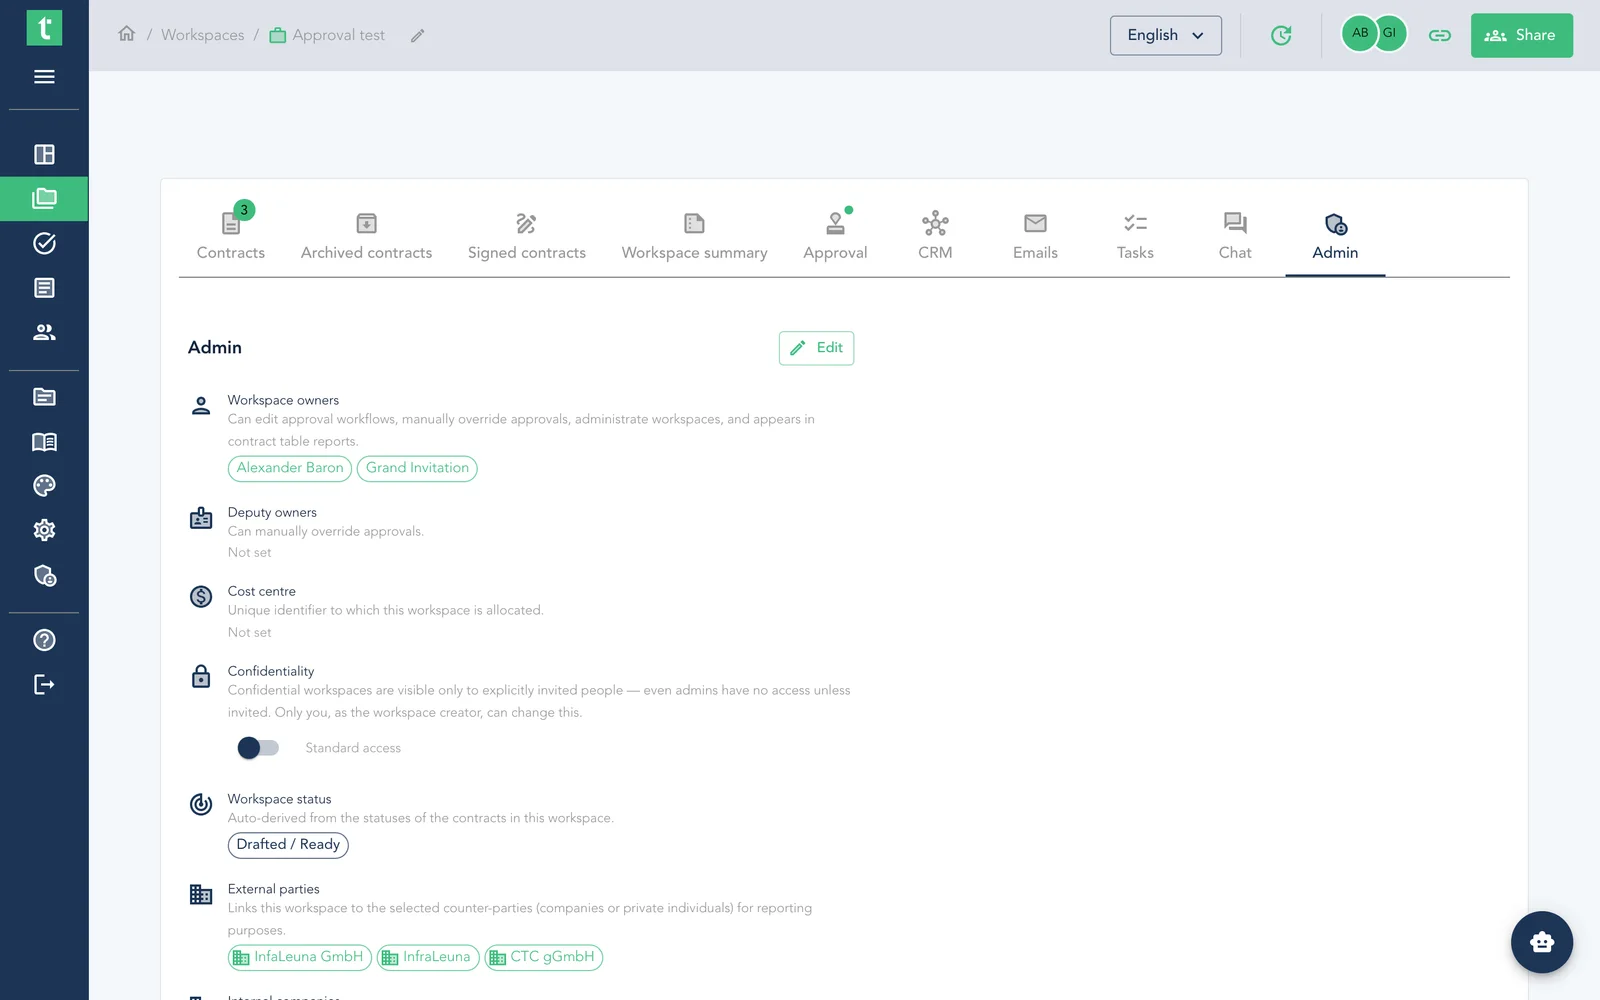This screenshot has width=1600, height=1000.
Task: Open the palette theme icon in sidebar
Action: click(x=44, y=486)
